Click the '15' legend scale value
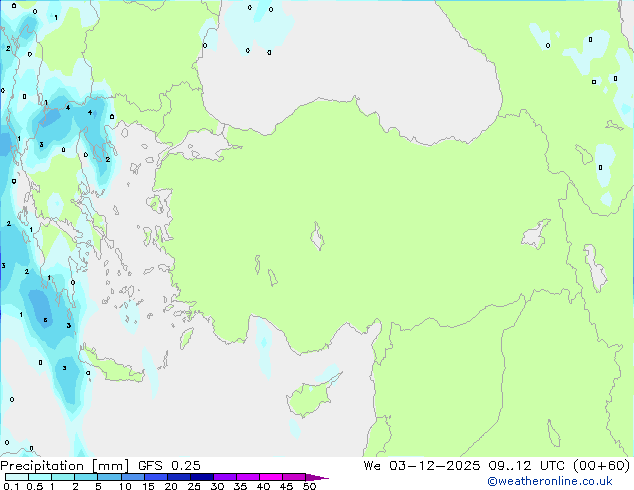This screenshot has width=634, height=490. 148,486
